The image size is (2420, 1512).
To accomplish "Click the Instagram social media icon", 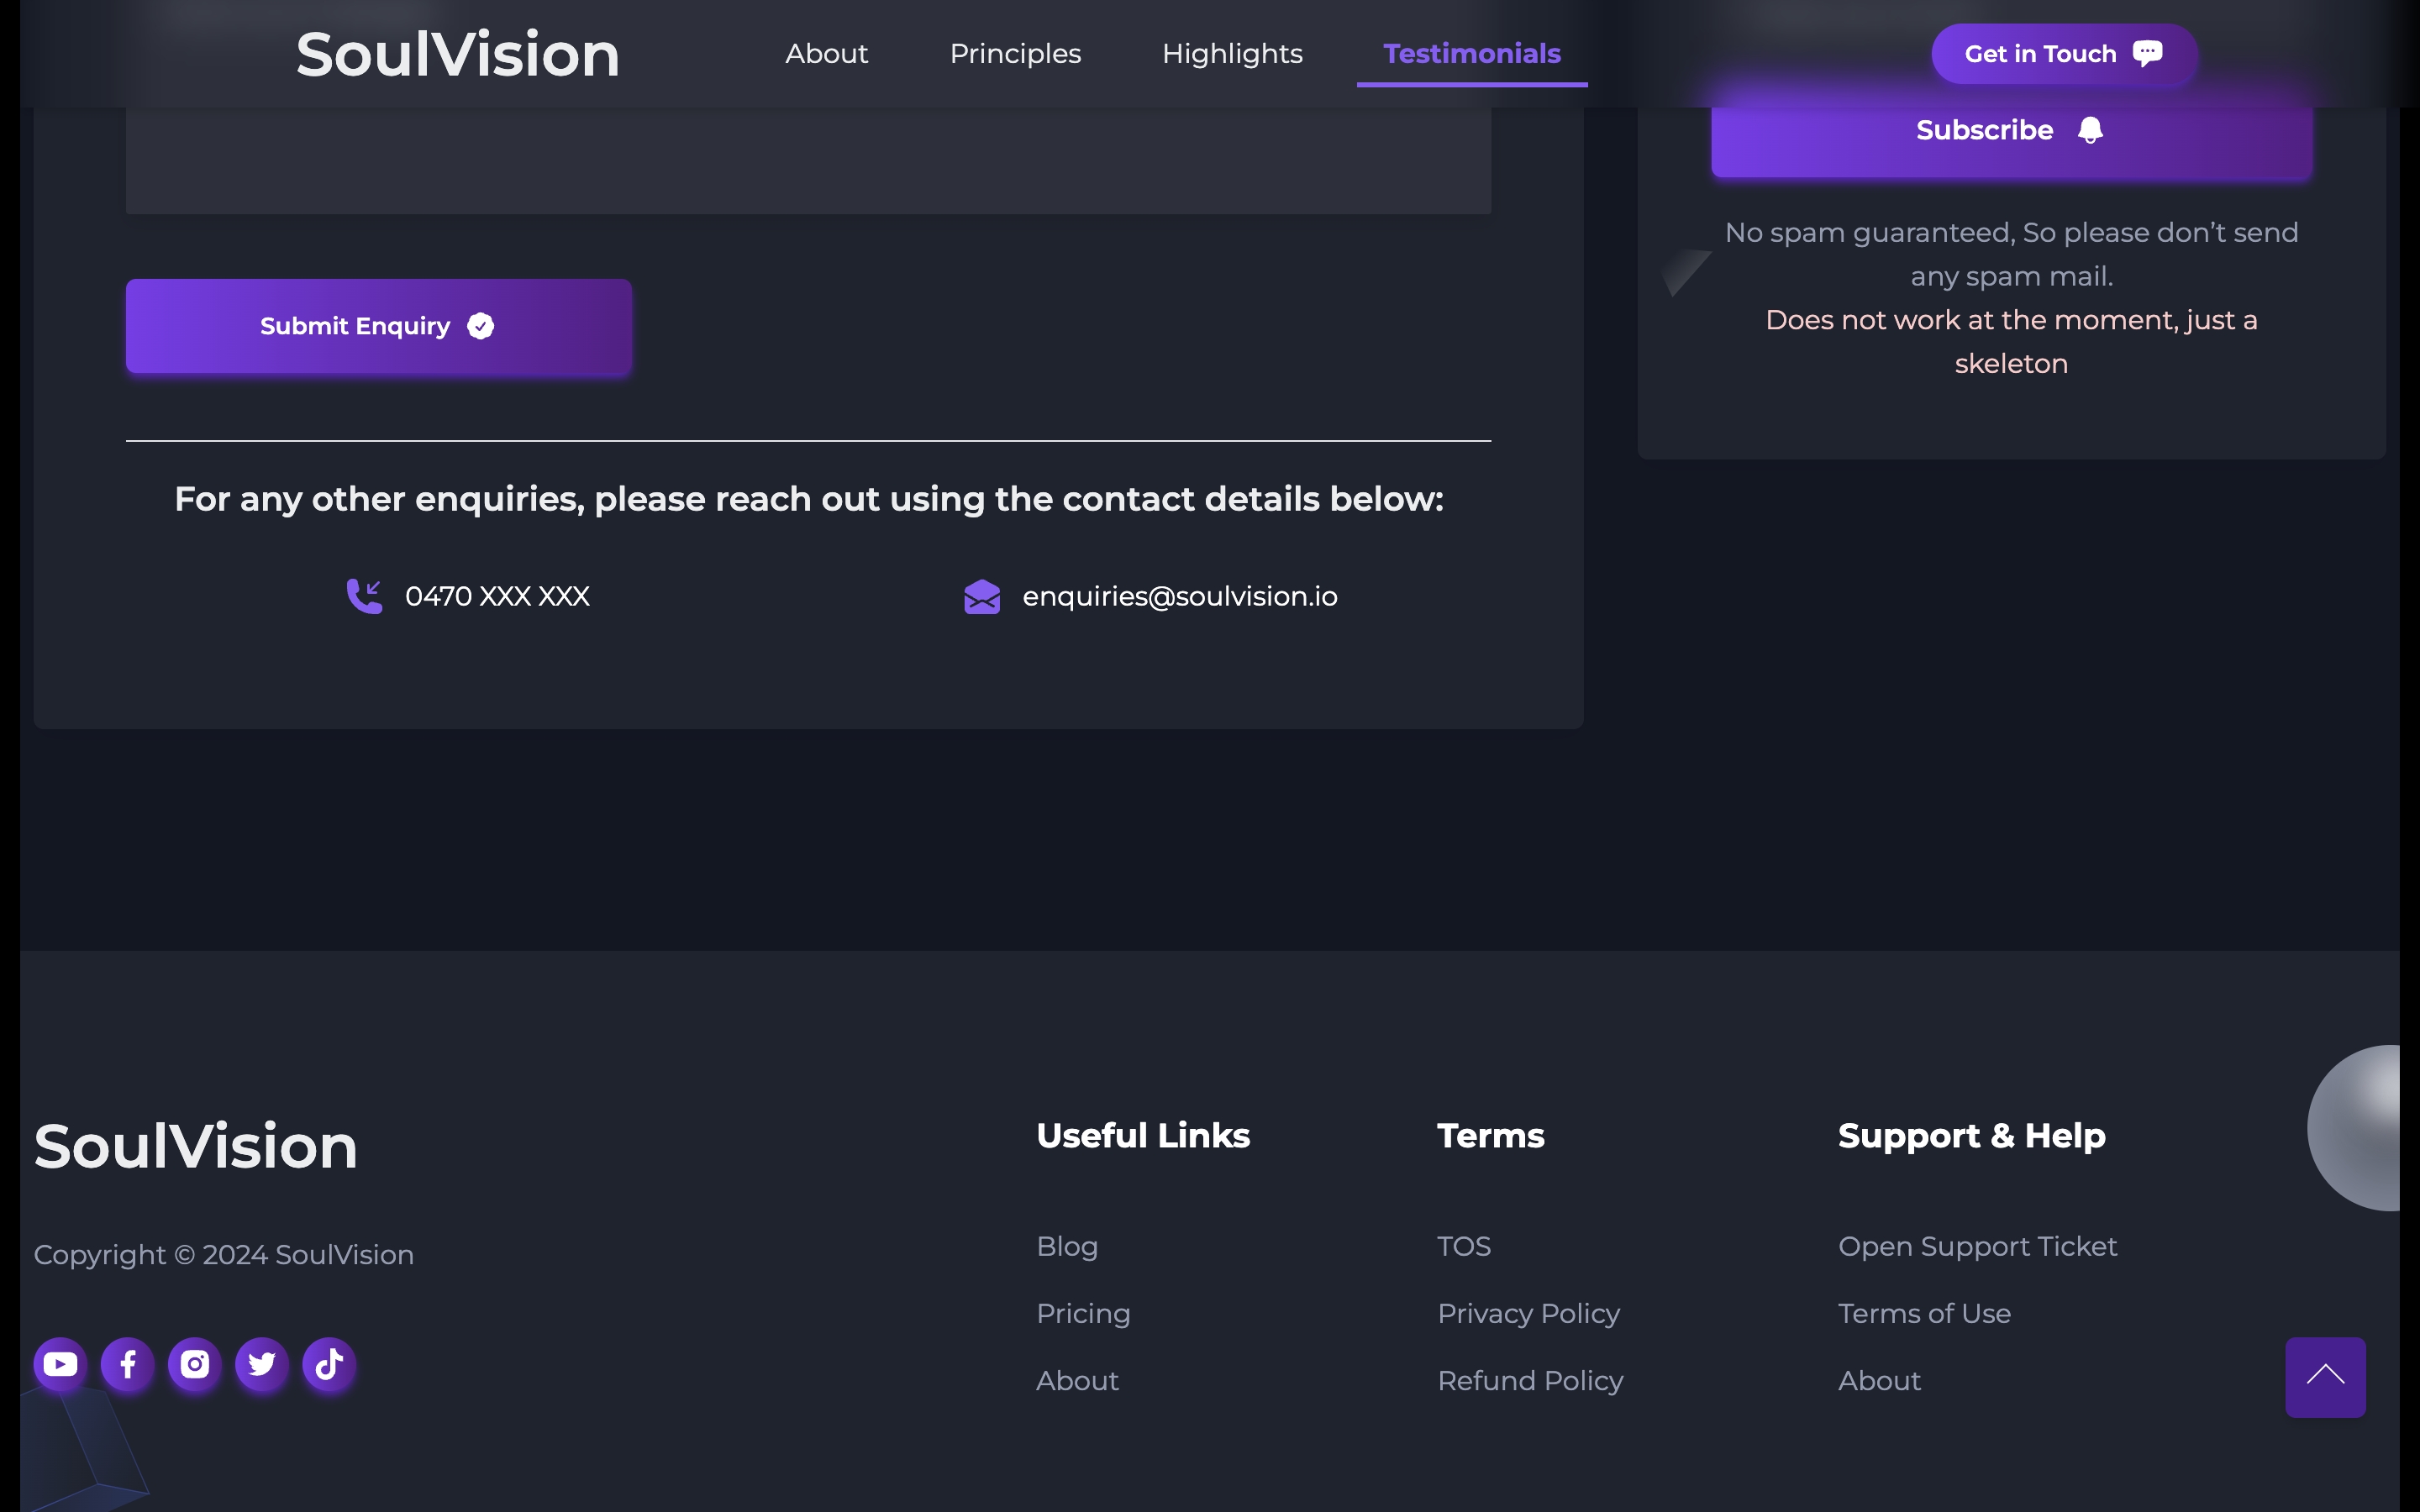I will click(x=193, y=1362).
